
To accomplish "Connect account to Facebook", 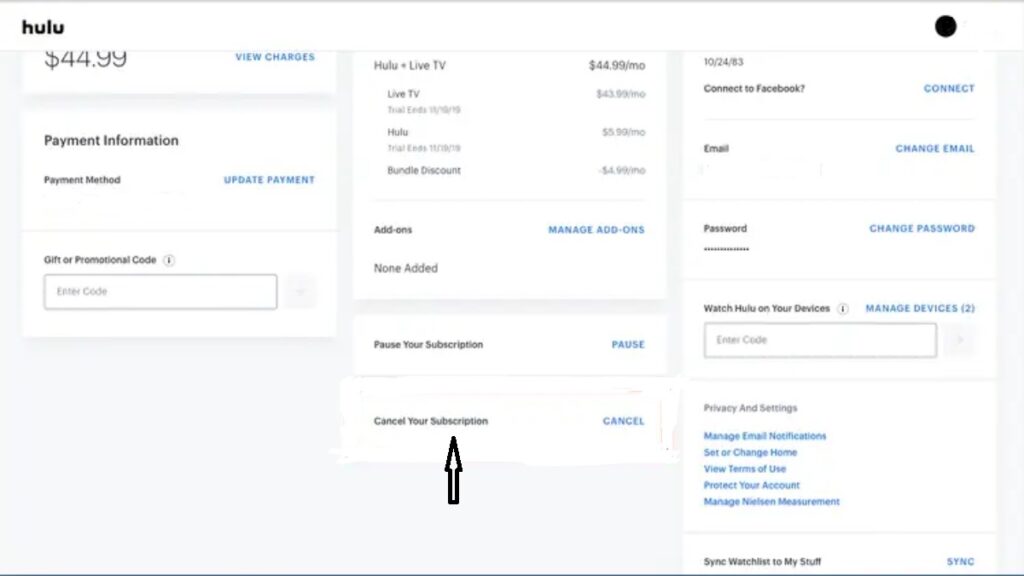I will point(948,89).
